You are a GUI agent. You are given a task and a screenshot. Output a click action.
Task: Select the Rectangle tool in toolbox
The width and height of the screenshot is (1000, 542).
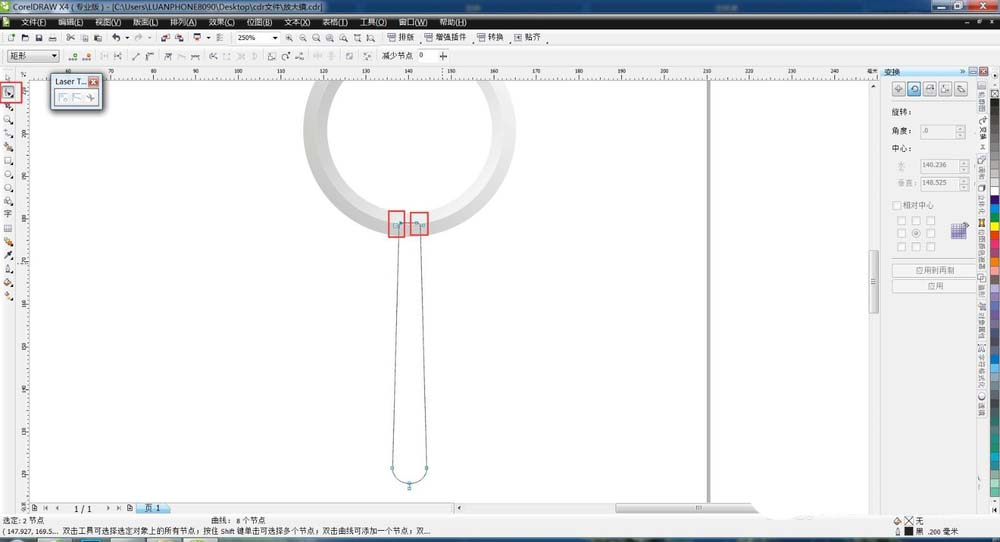click(8, 161)
